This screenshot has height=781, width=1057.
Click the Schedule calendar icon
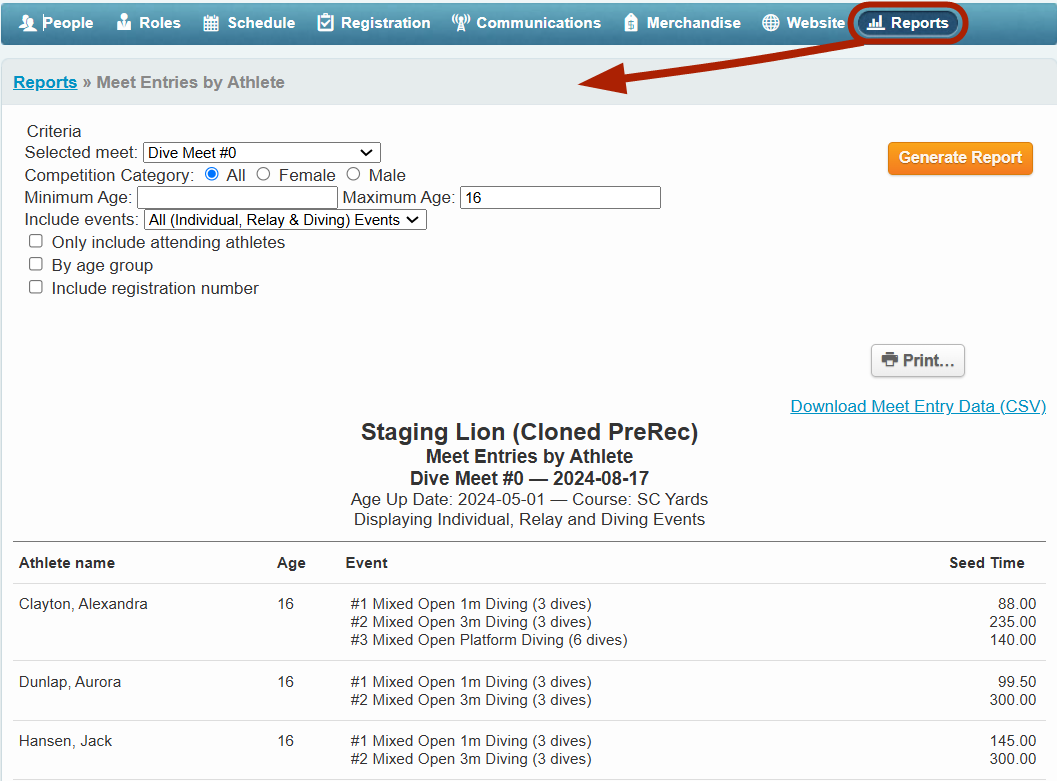click(x=211, y=23)
